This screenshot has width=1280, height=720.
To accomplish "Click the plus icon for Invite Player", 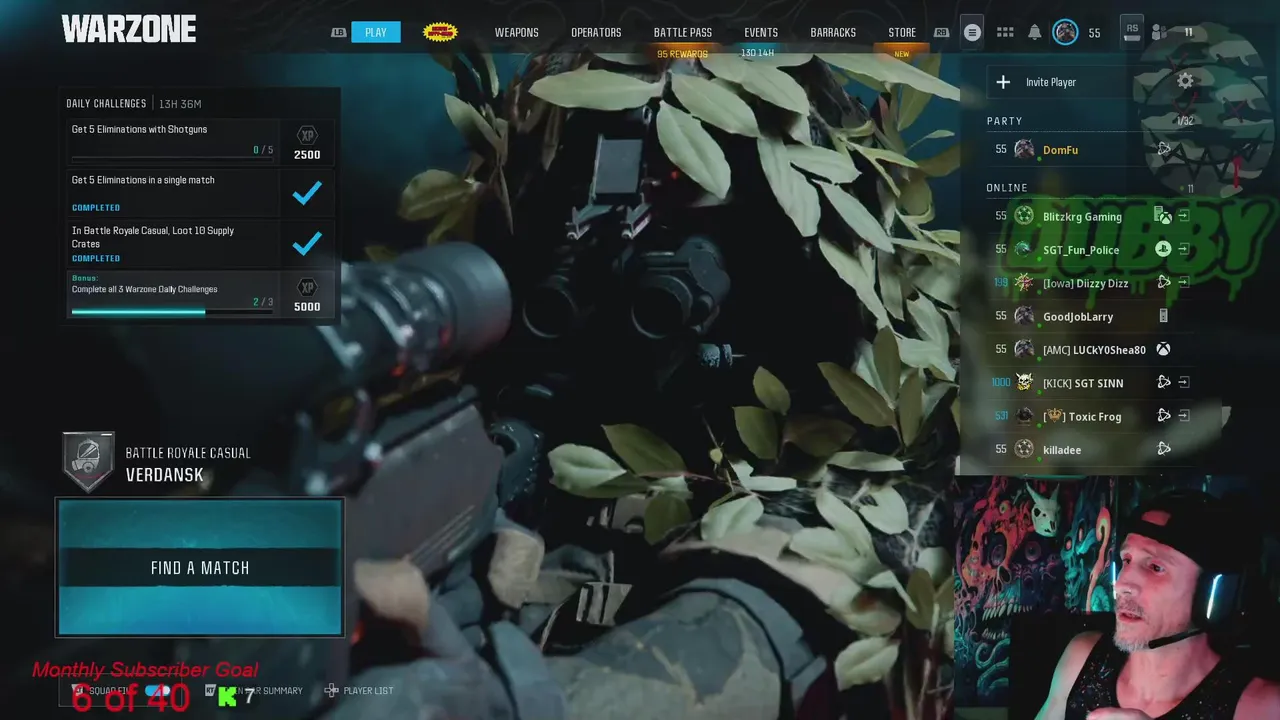I will pyautogui.click(x=1003, y=82).
